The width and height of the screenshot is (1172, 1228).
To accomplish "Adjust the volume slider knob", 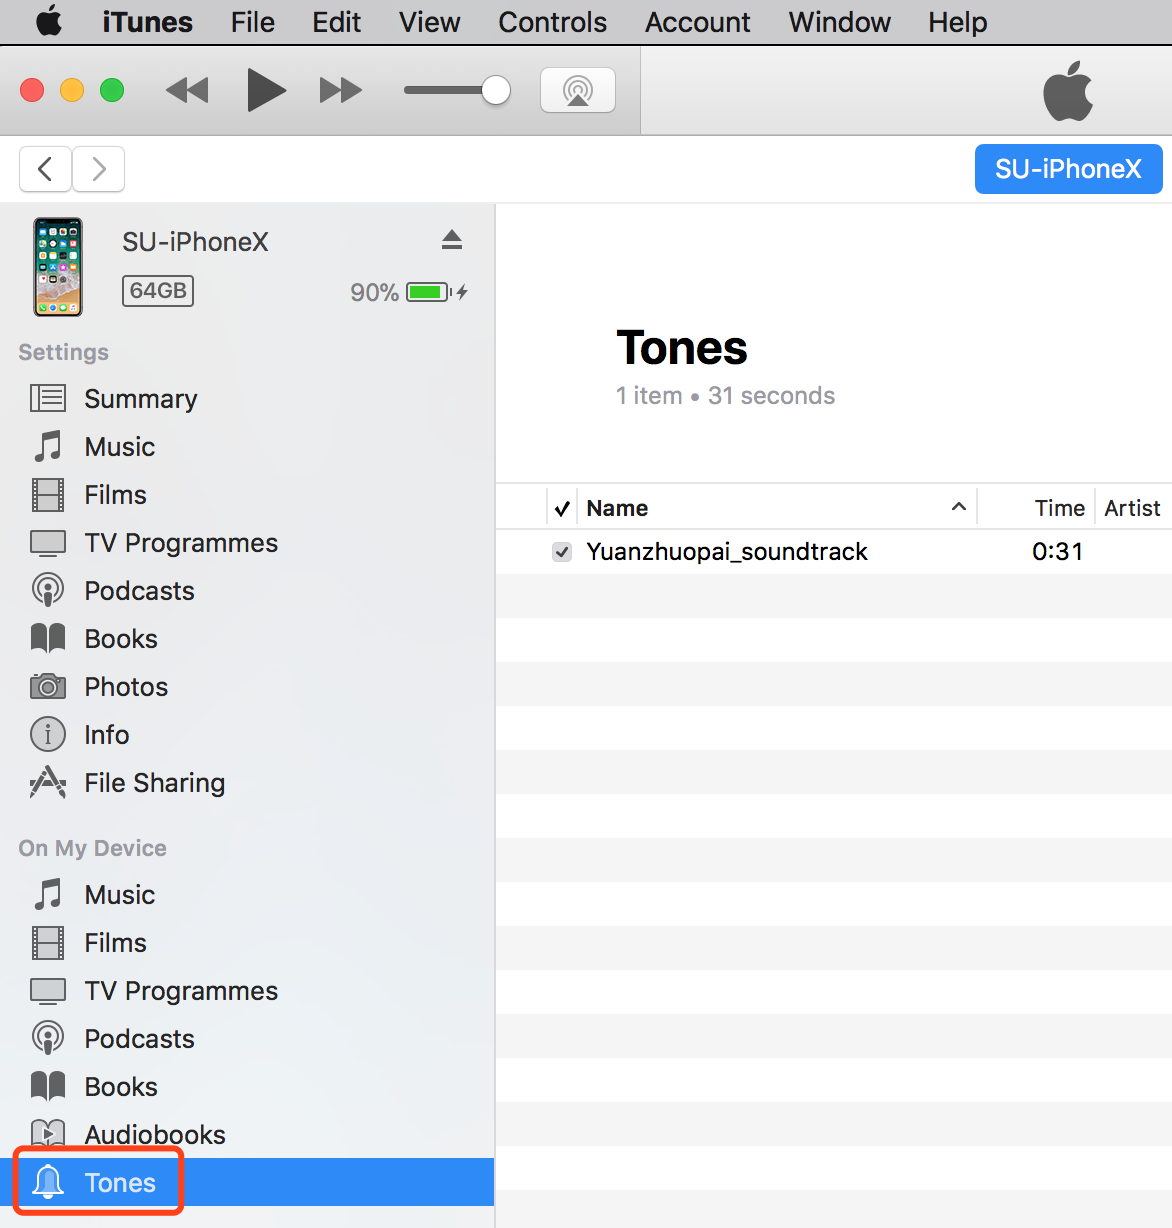I will coord(496,90).
